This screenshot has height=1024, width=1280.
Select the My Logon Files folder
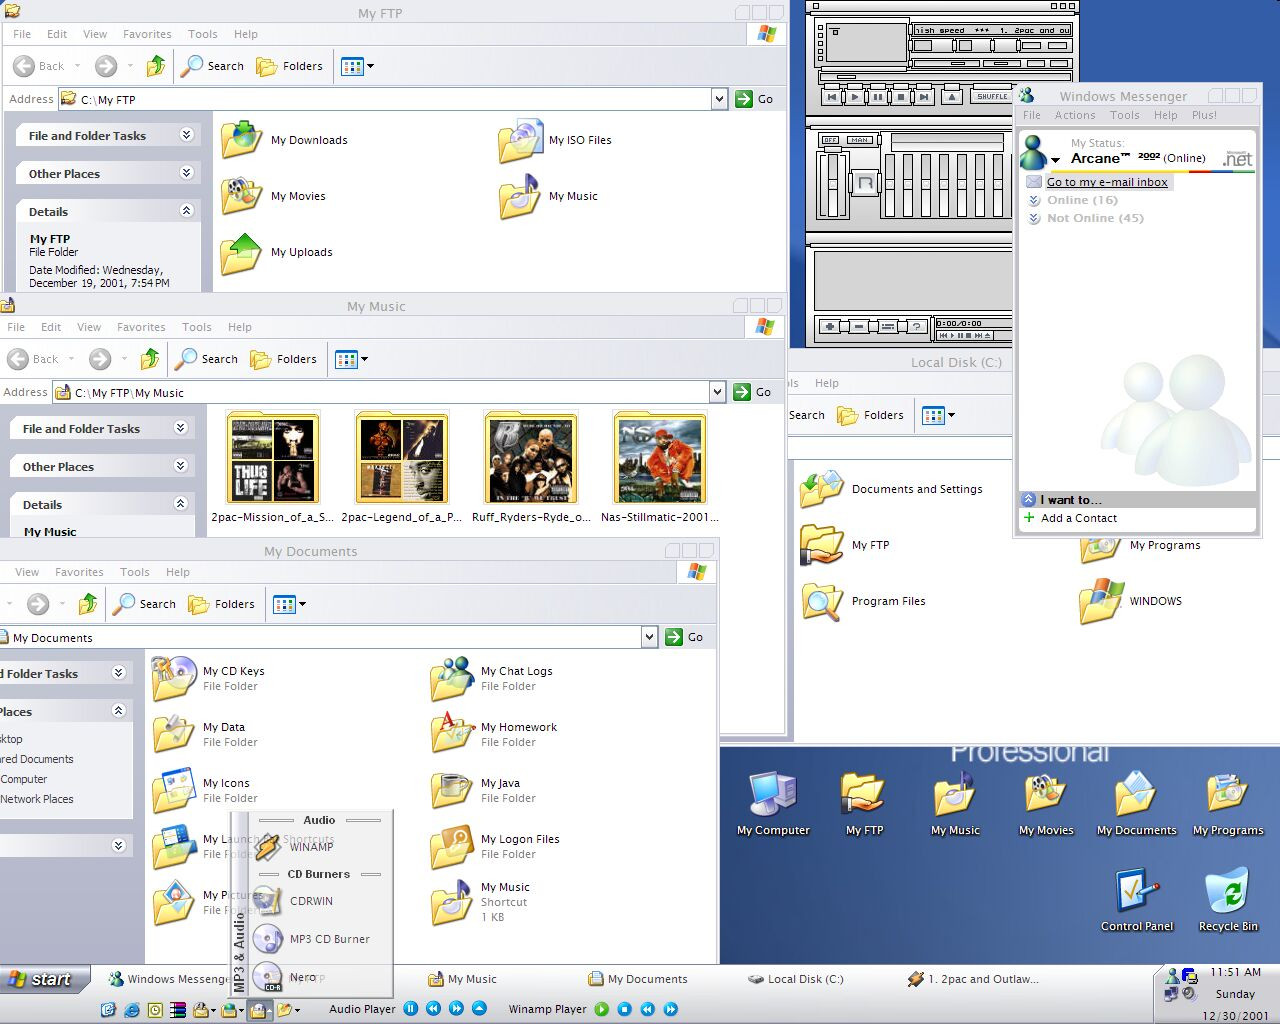coord(495,846)
